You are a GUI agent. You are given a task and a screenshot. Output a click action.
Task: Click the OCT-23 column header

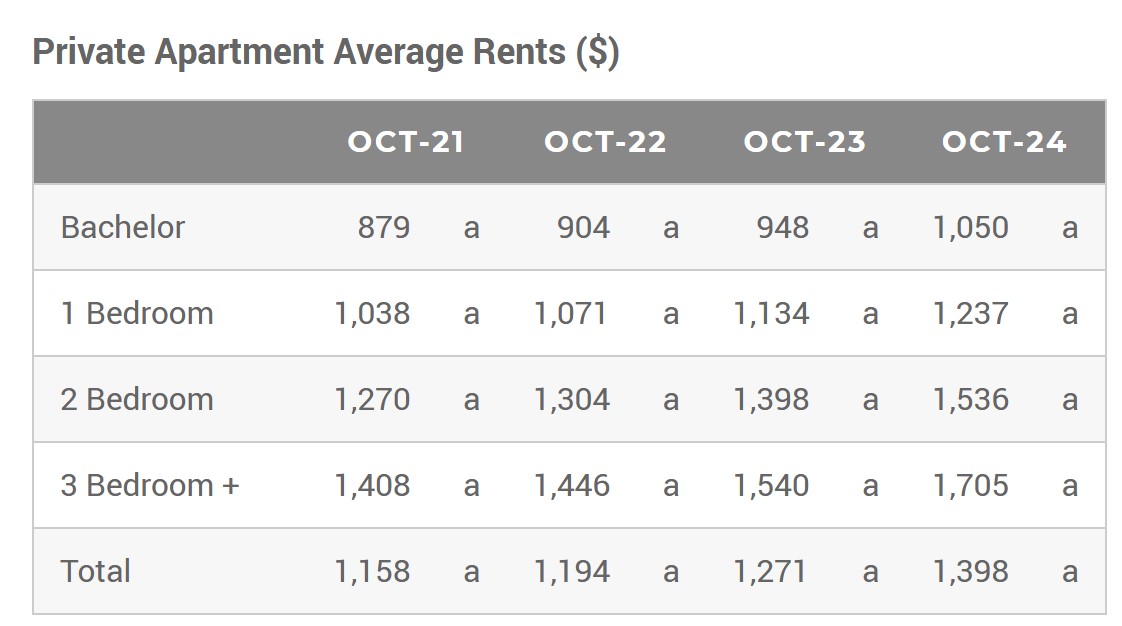(804, 142)
